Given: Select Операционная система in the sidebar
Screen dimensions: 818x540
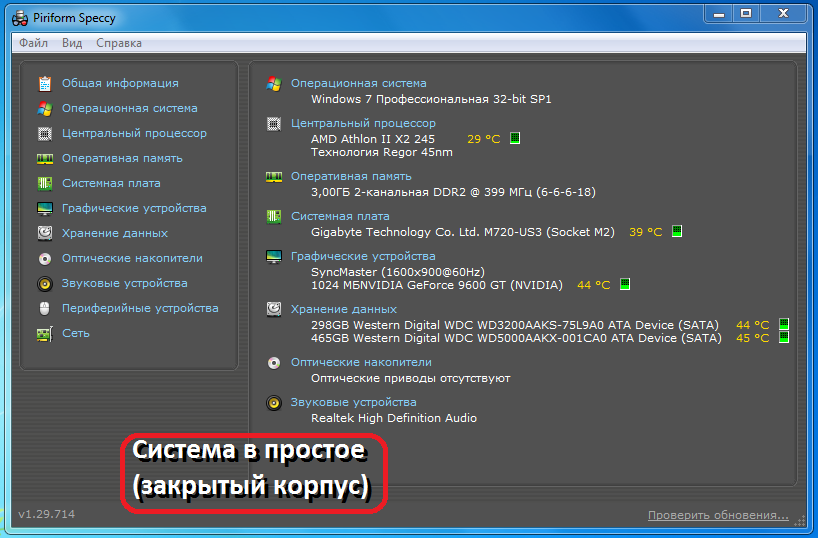Looking at the screenshot, I should 129,109.
